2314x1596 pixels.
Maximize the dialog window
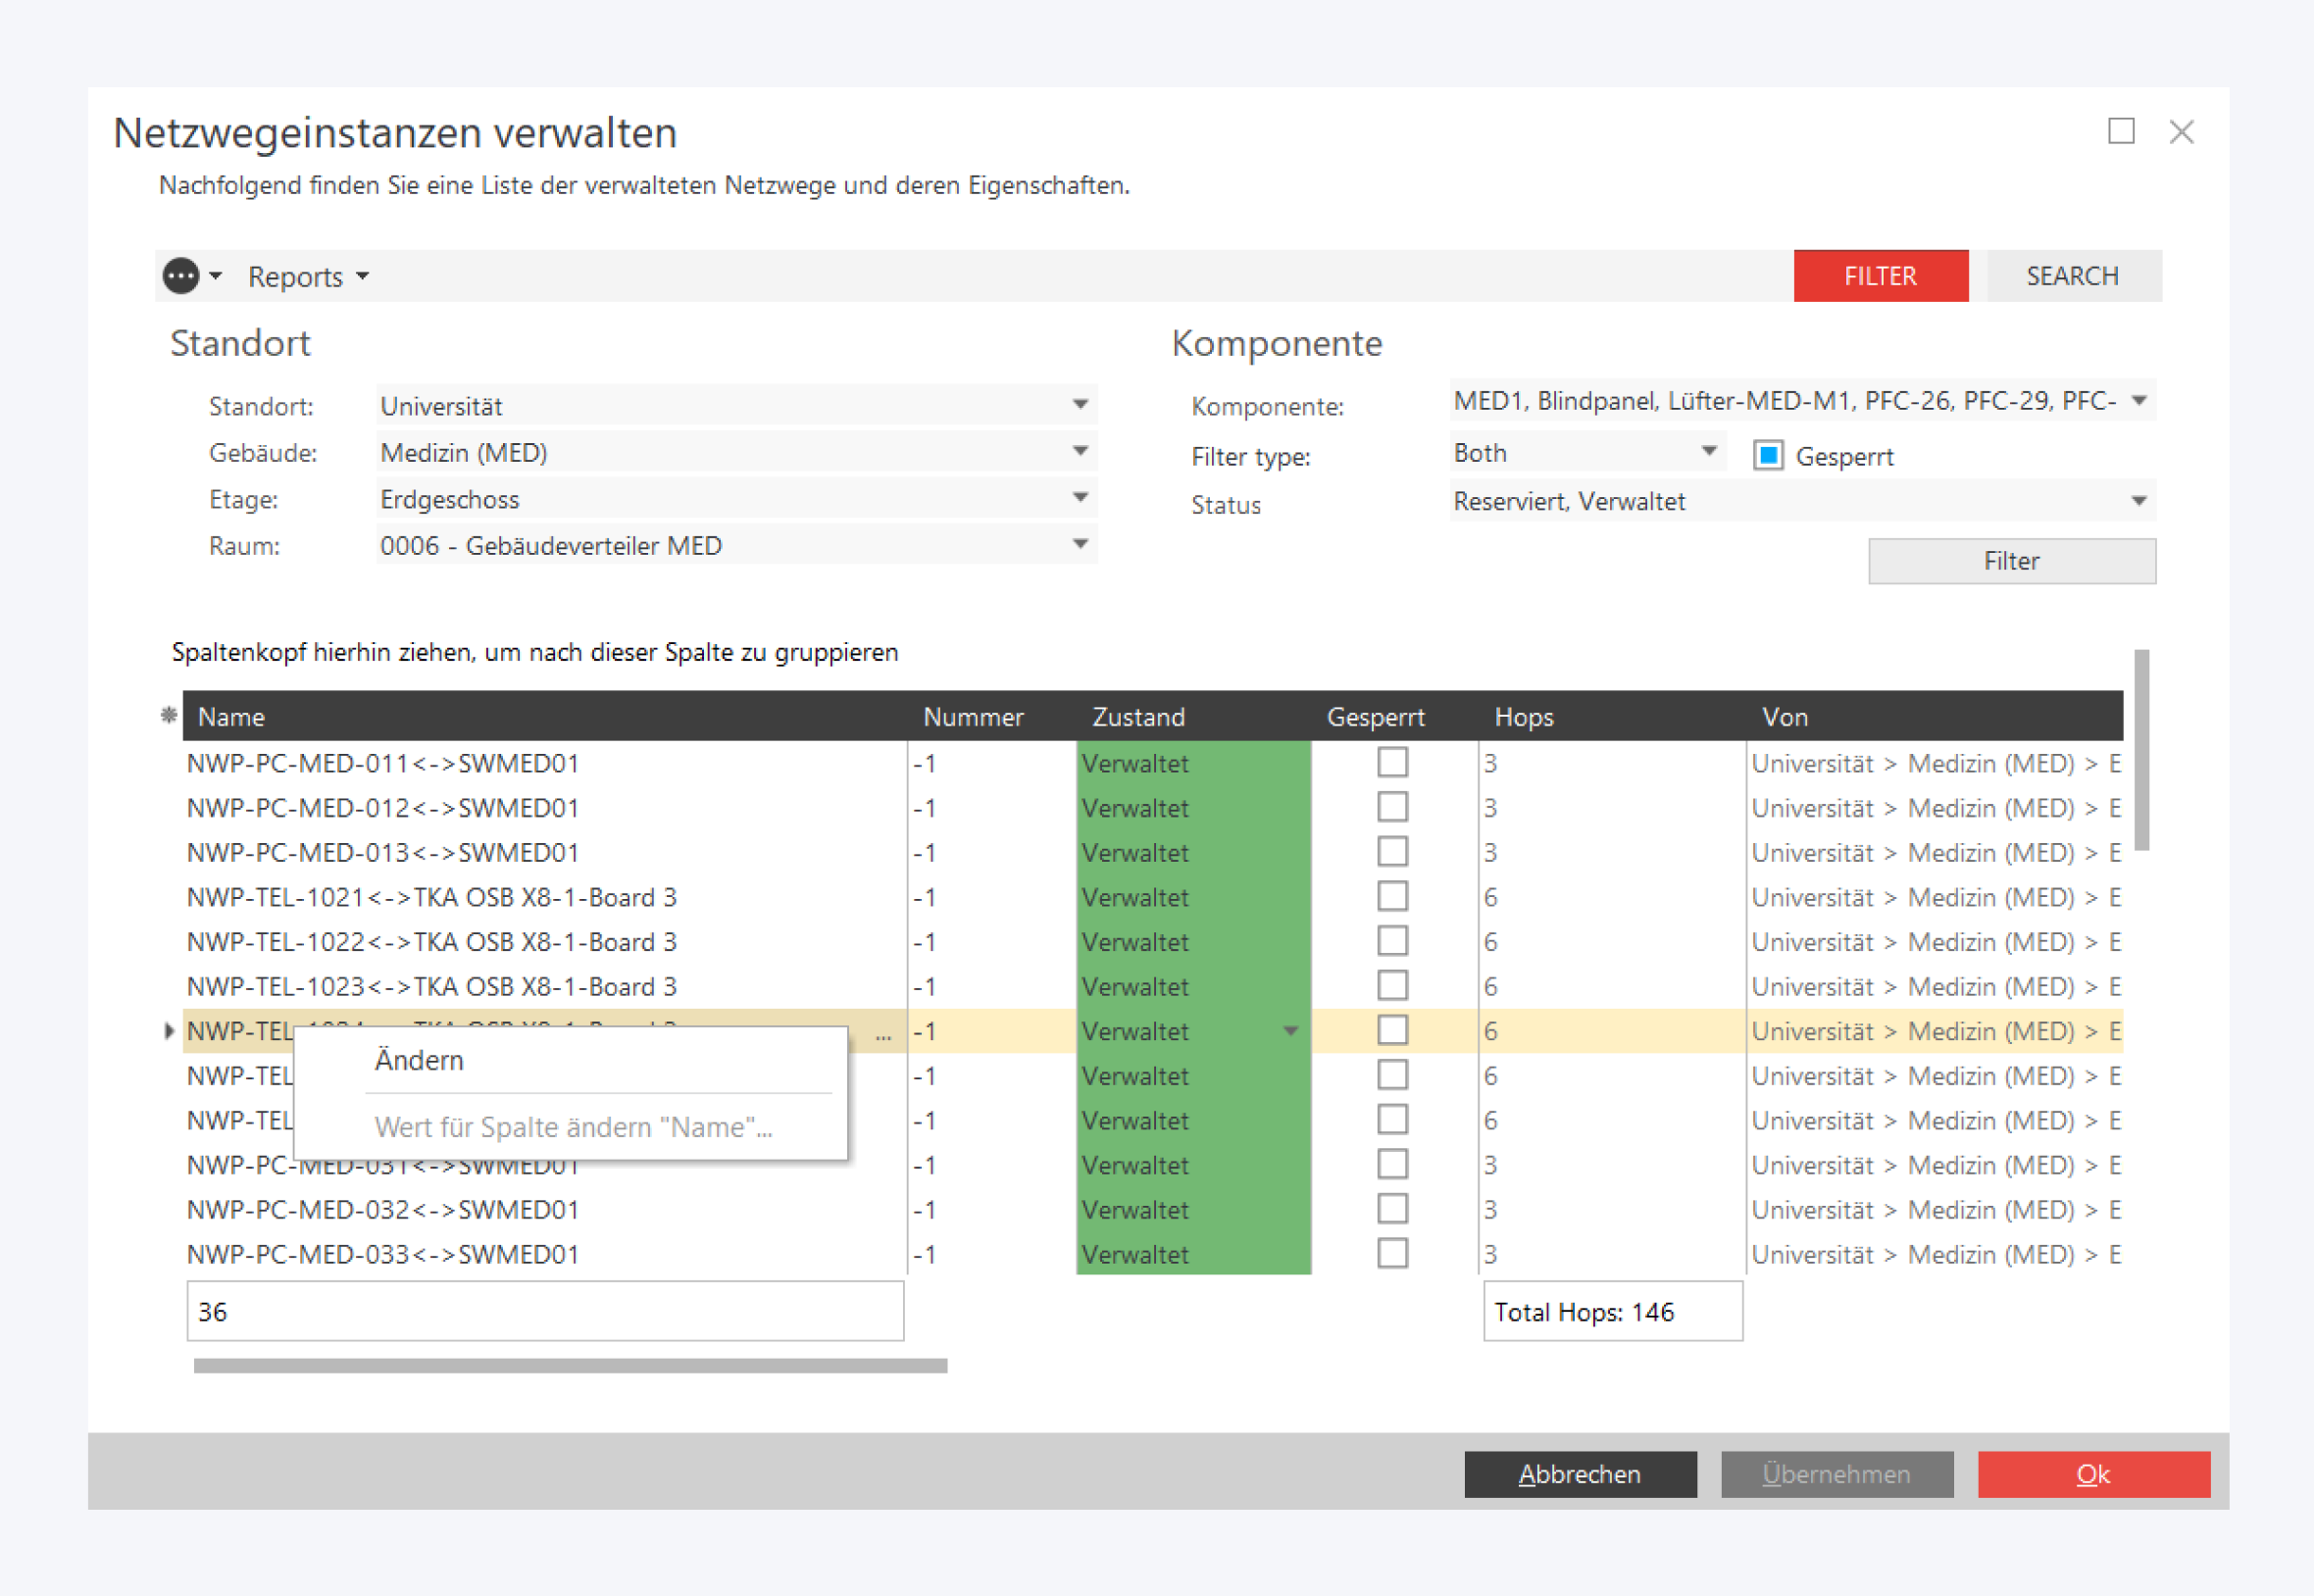pos(2120,131)
